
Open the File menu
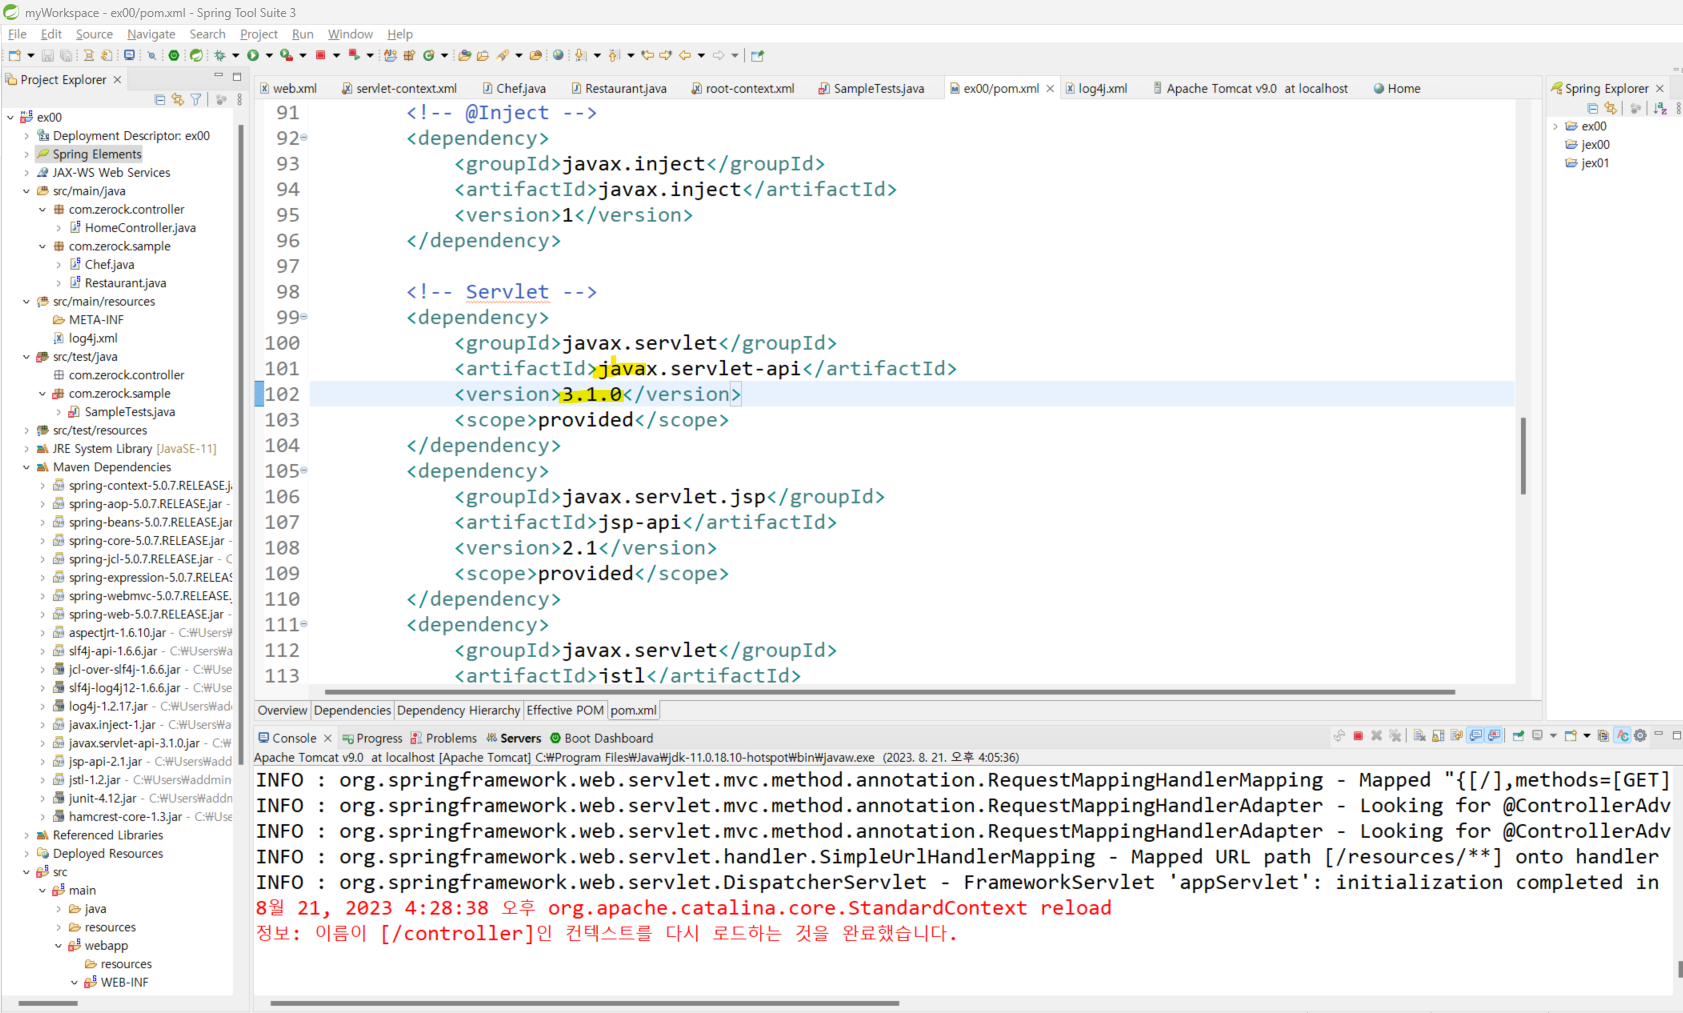(x=17, y=34)
